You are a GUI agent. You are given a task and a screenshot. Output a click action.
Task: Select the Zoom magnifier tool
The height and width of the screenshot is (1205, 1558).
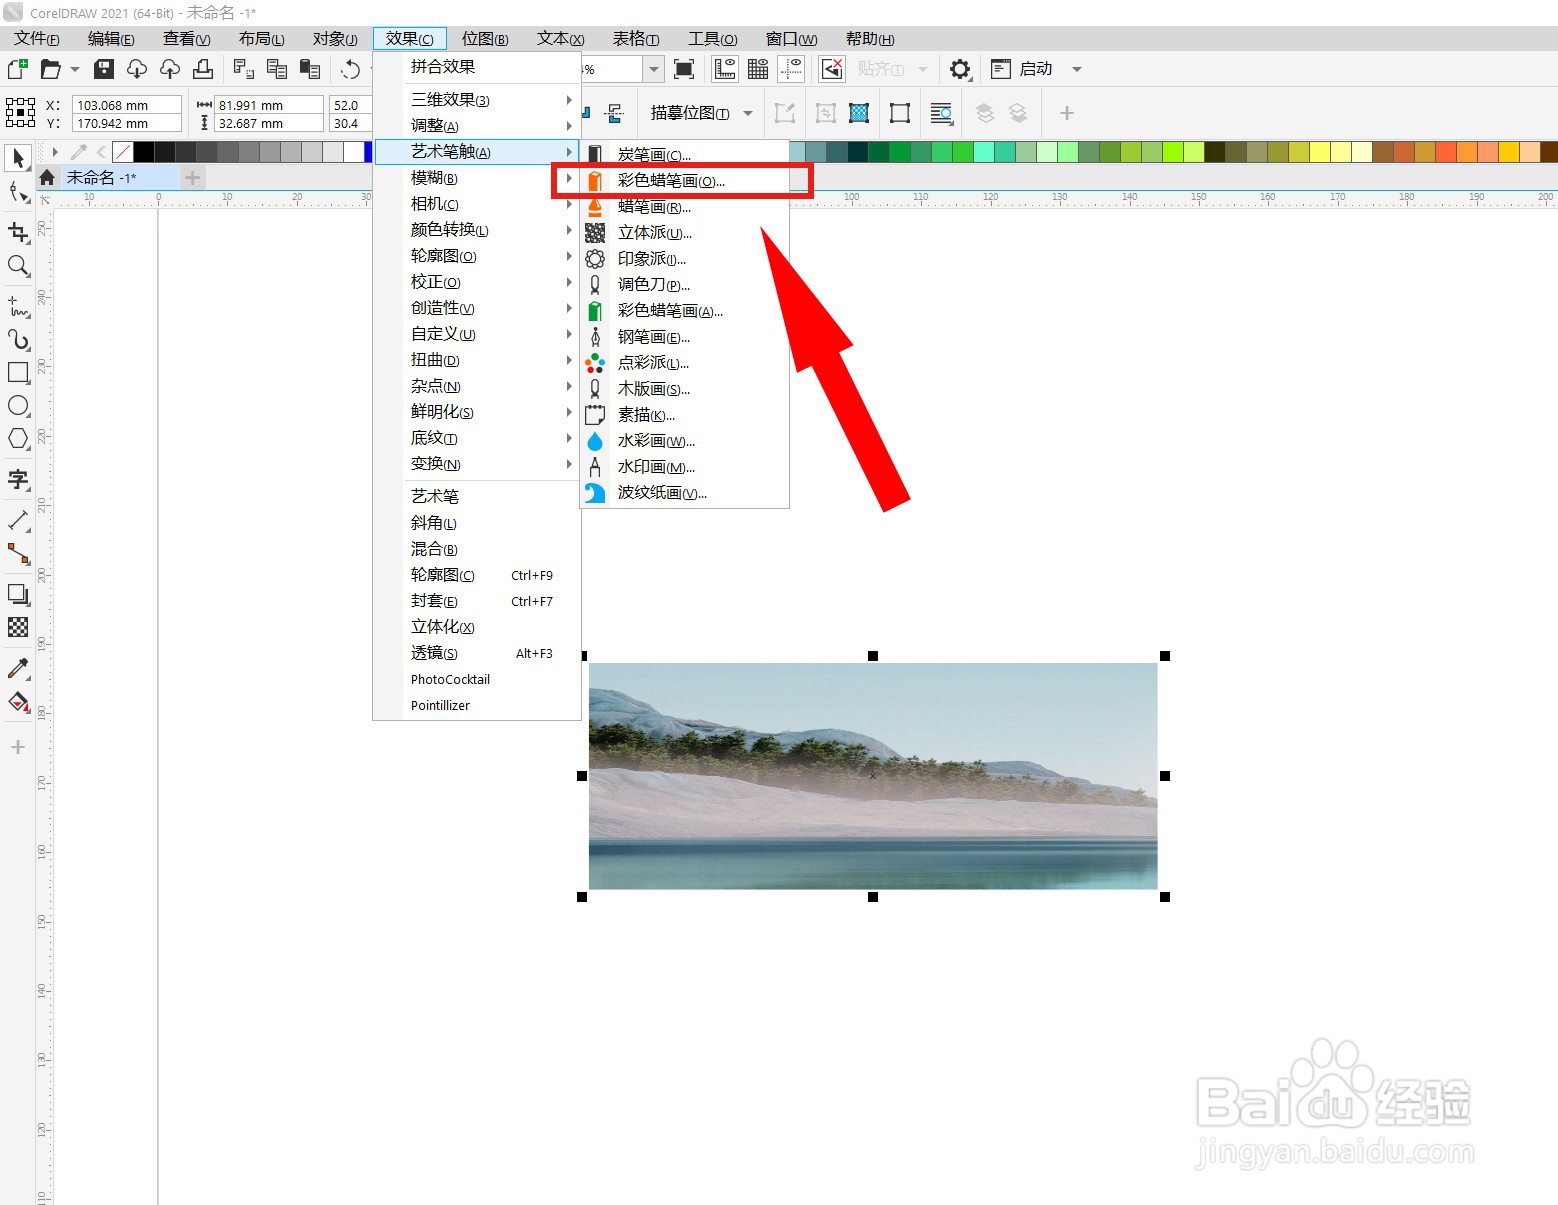coord(18,266)
